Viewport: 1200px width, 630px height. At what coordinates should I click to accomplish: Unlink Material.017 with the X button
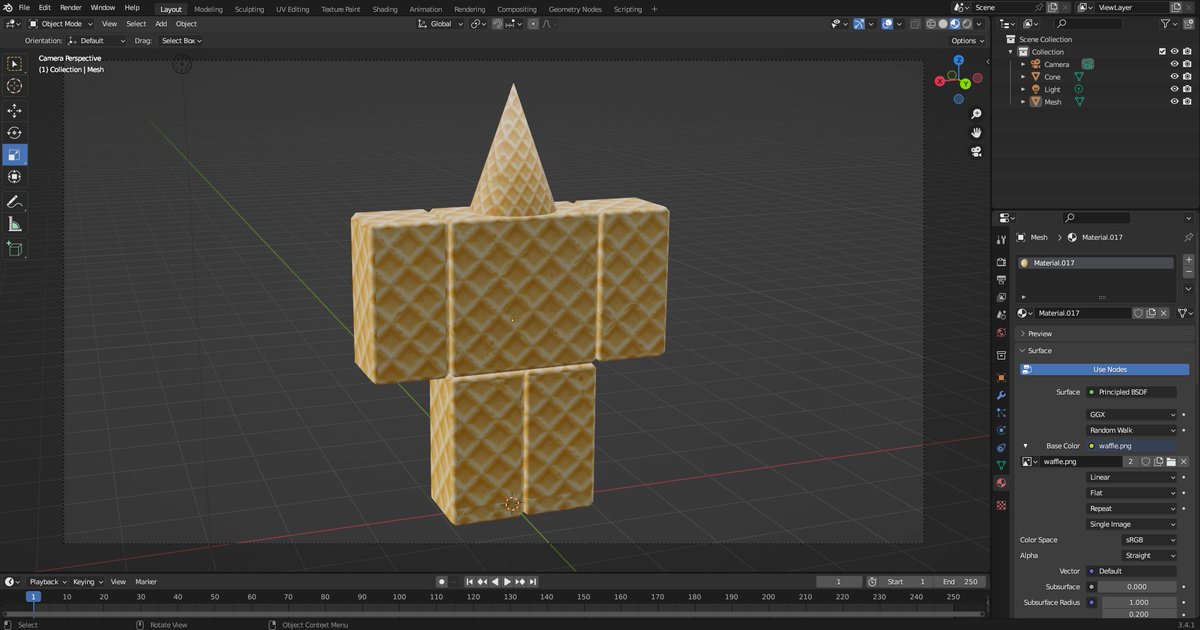(1162, 313)
